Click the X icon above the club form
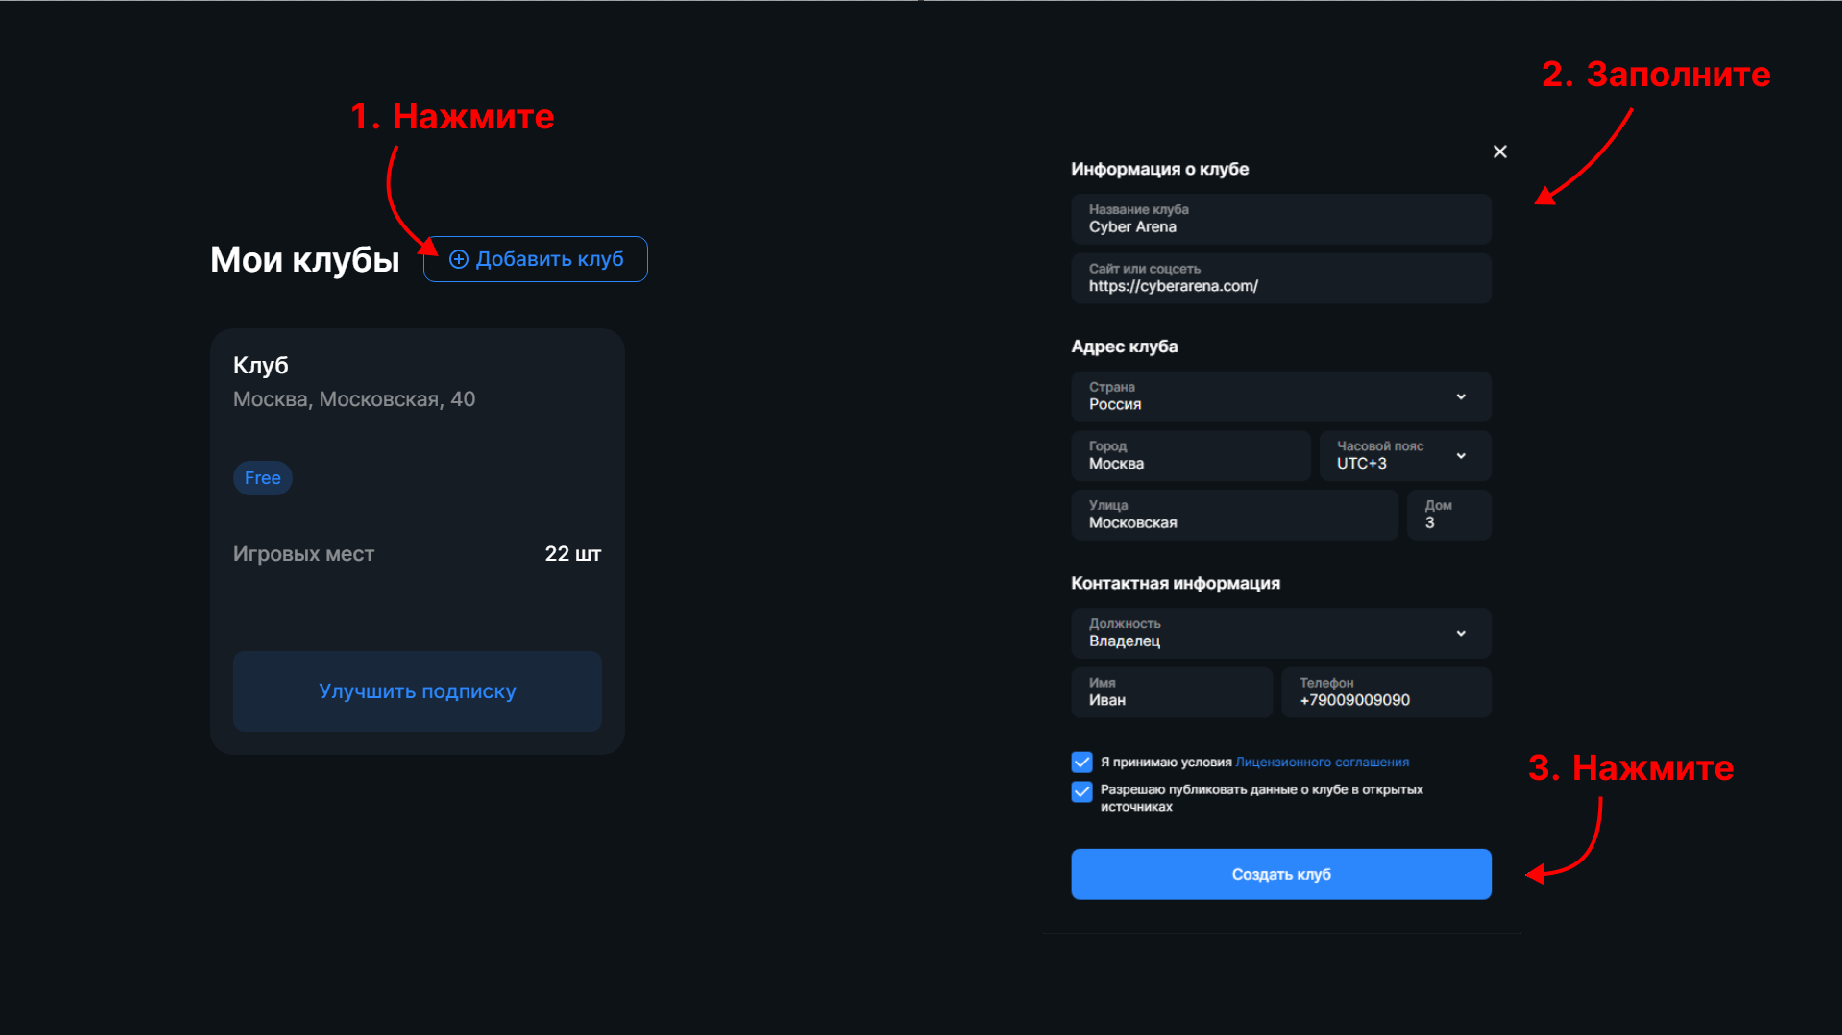Image resolution: width=1842 pixels, height=1035 pixels. pyautogui.click(x=1499, y=151)
